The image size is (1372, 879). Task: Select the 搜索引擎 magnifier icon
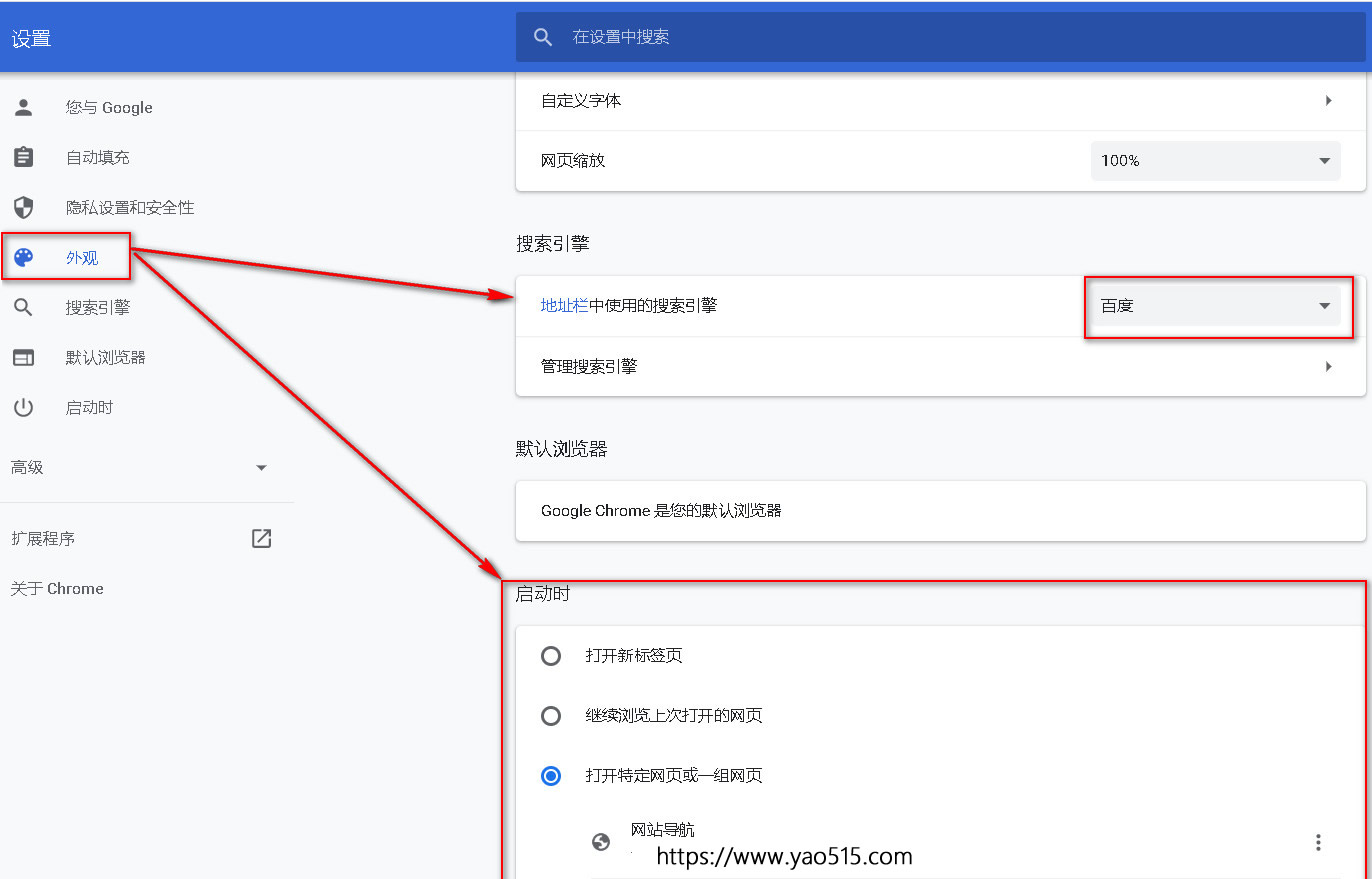[x=23, y=307]
